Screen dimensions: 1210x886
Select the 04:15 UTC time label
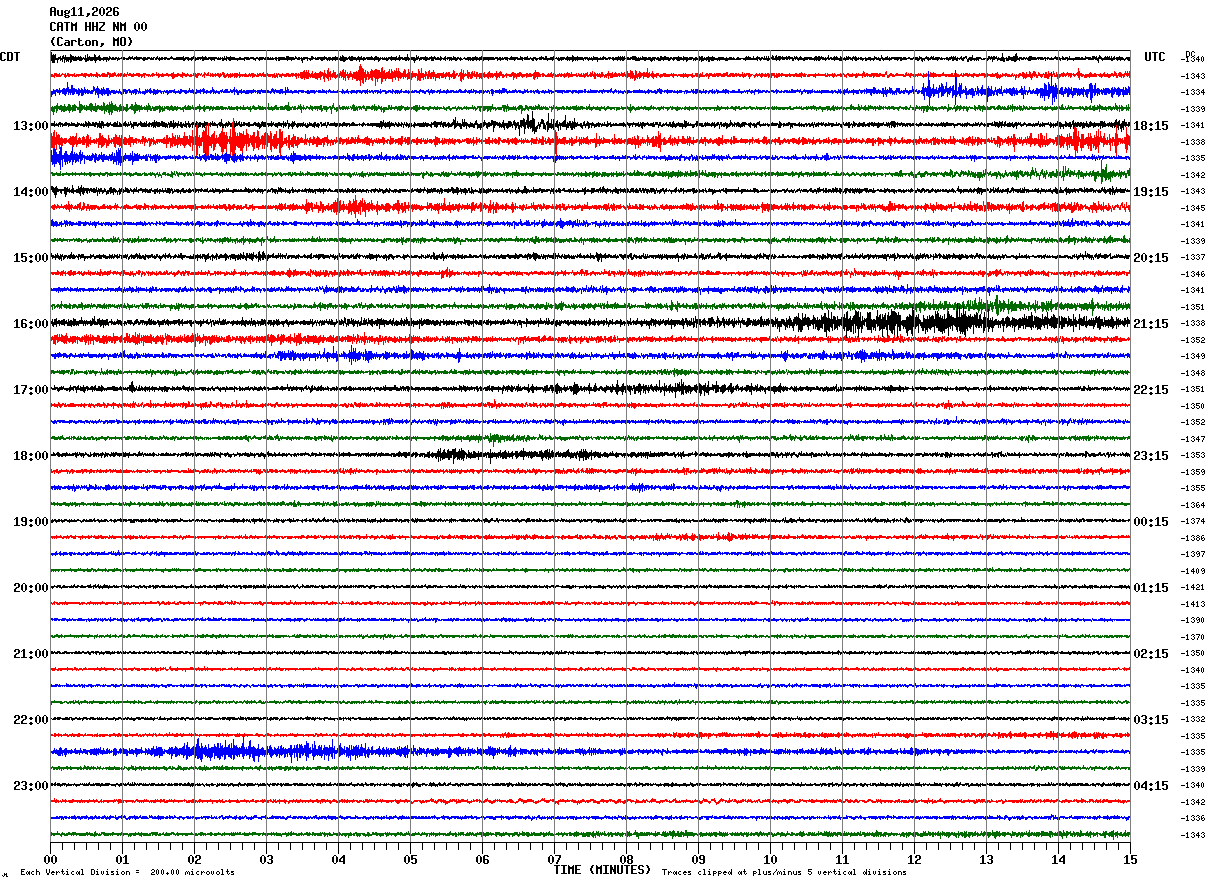[1151, 785]
